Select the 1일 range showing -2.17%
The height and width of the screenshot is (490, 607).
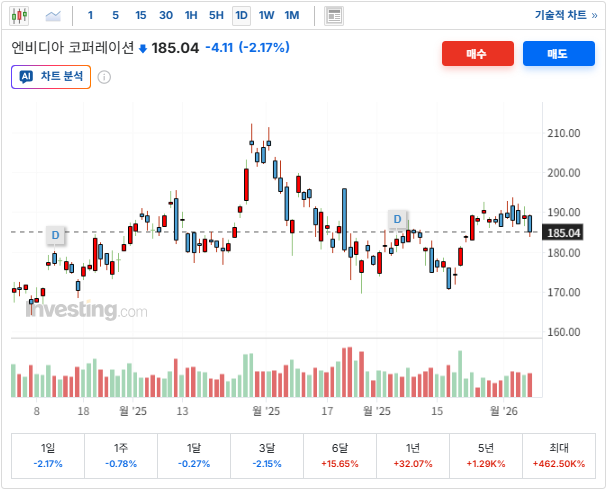click(48, 456)
